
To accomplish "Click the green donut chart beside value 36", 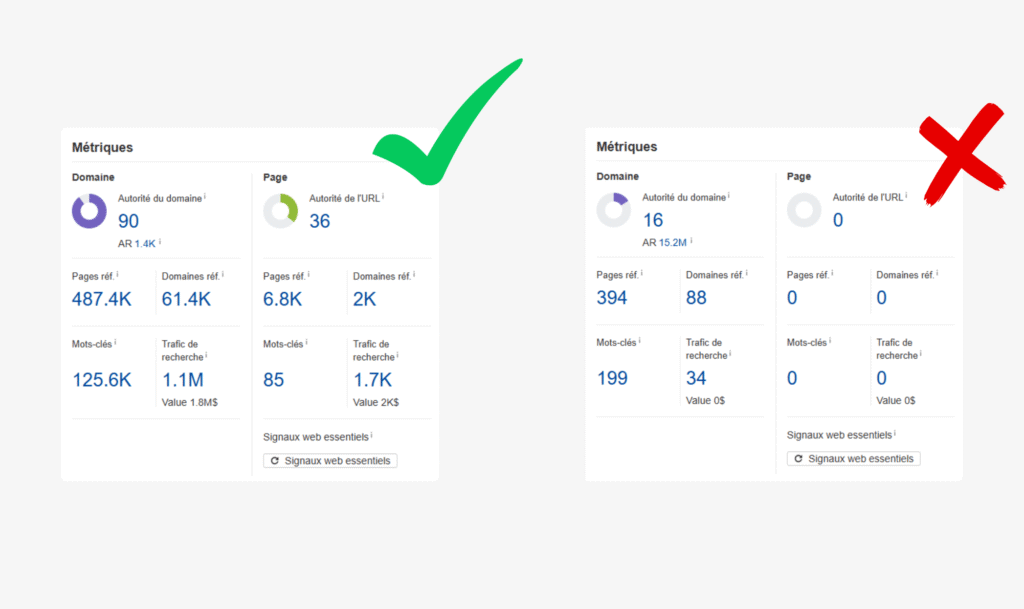I will (x=281, y=211).
